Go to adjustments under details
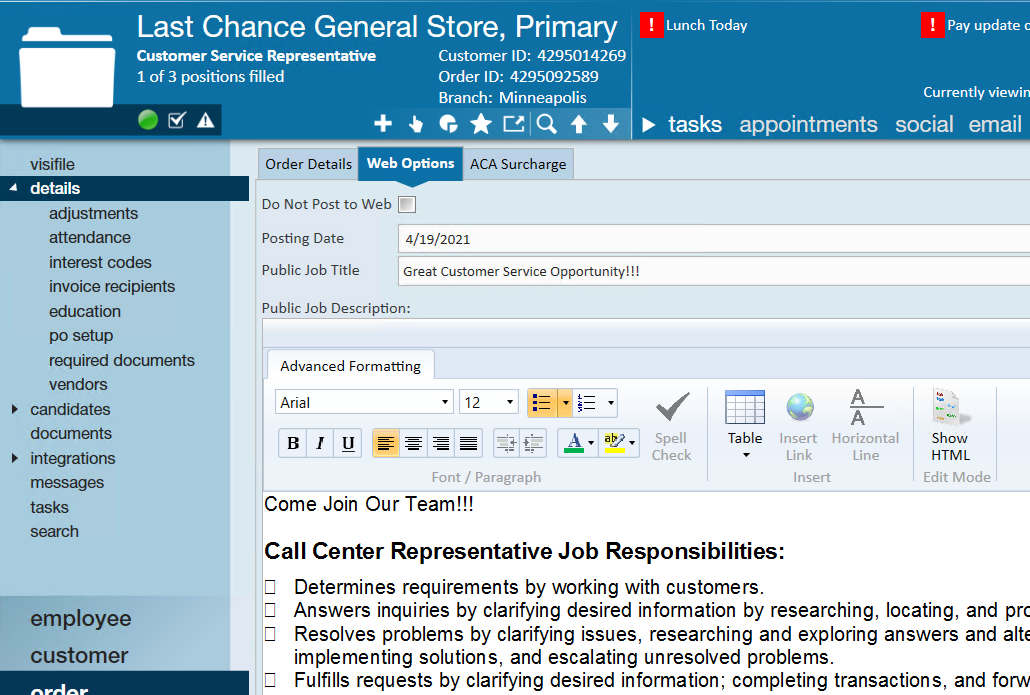This screenshot has width=1030, height=695. [93, 213]
